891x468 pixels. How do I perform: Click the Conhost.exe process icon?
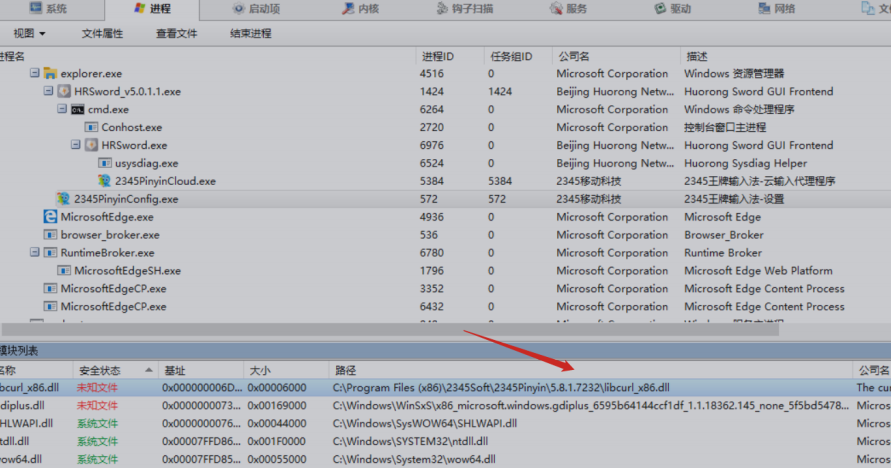[x=91, y=127]
